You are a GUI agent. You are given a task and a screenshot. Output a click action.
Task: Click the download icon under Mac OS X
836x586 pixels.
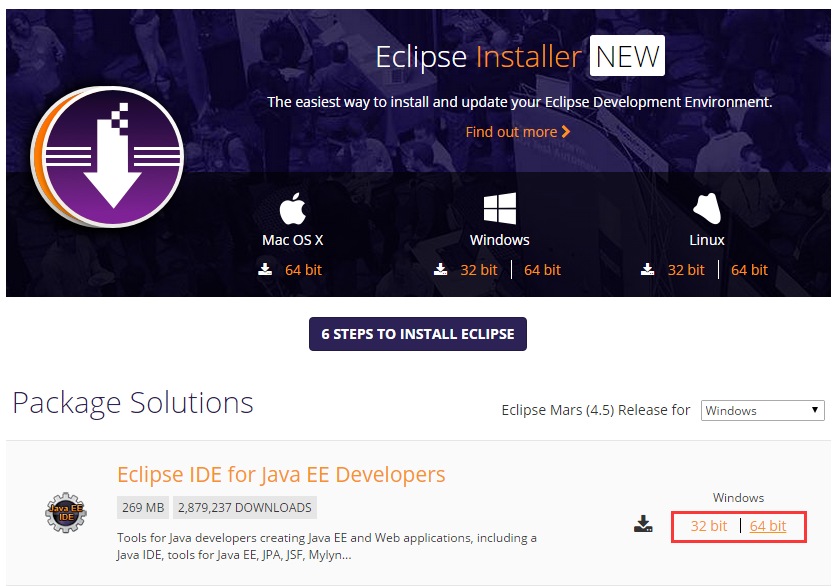point(265,269)
